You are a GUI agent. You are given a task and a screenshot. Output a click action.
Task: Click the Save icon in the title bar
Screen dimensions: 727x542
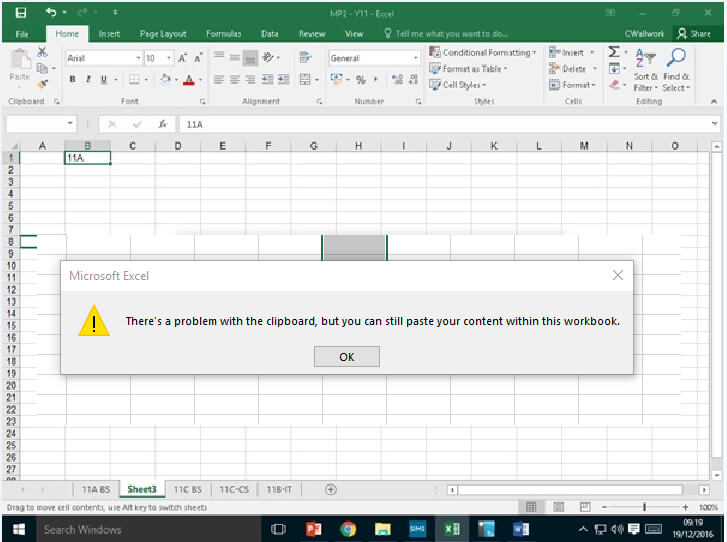click(20, 13)
